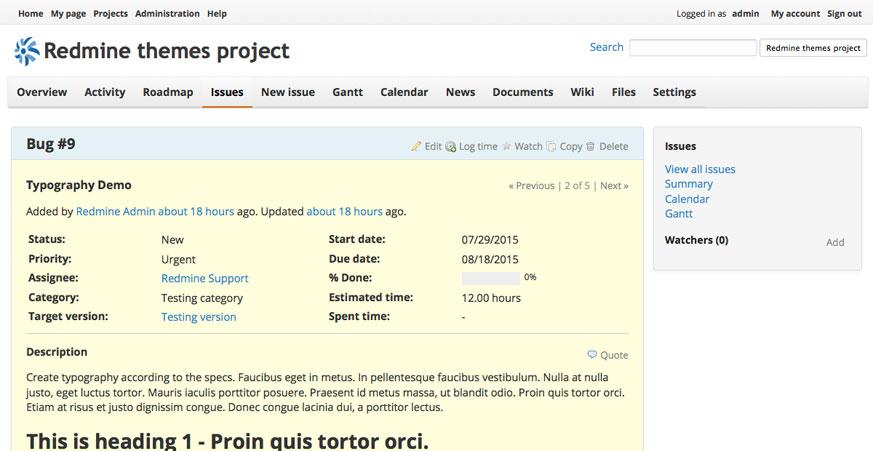Click the Edit pencil icon

[416, 146]
